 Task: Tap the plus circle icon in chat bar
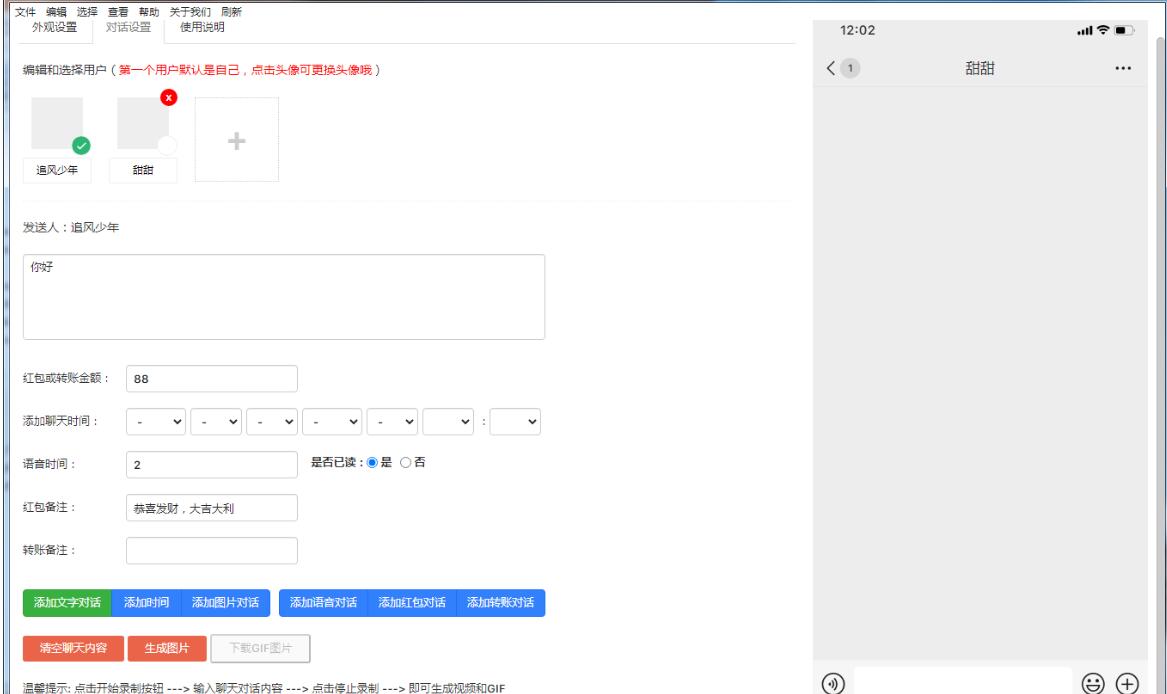[x=1127, y=683]
